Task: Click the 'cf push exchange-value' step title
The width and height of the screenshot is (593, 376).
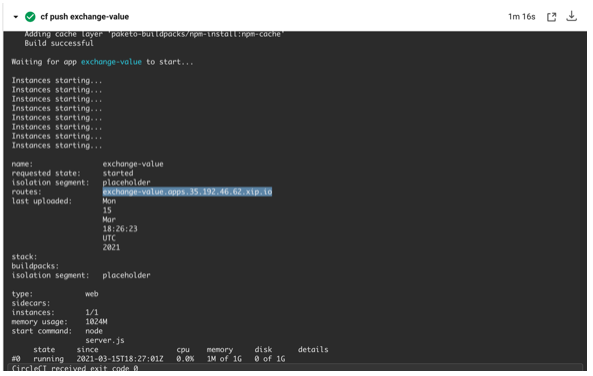Action: 85,17
